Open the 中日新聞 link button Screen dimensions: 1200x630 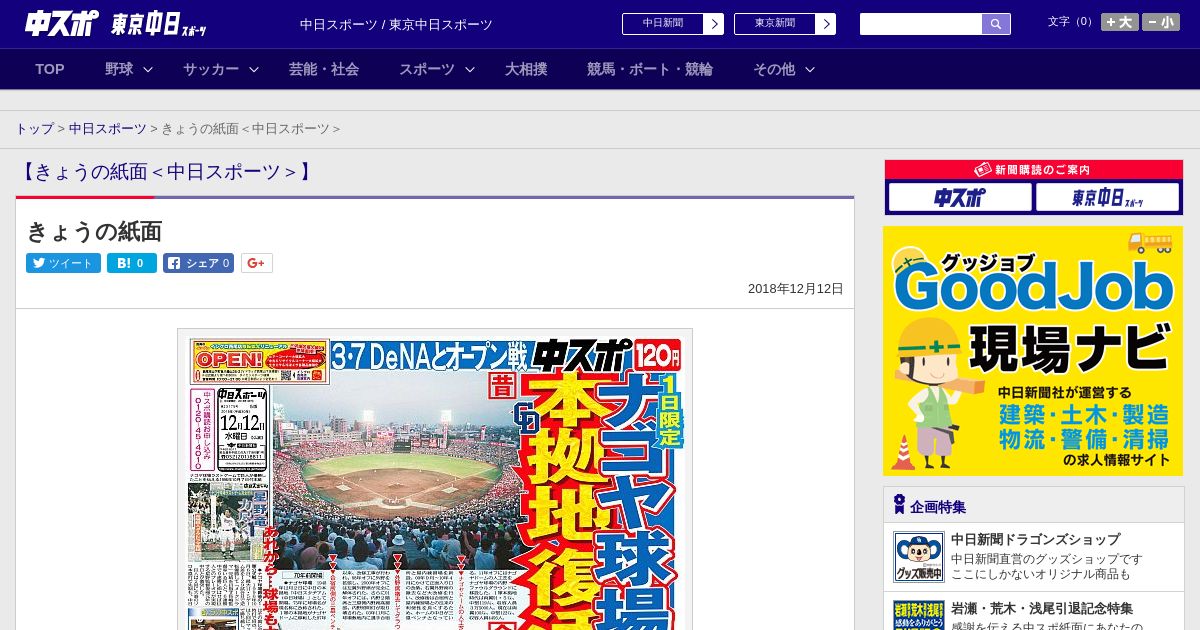pyautogui.click(x=673, y=24)
